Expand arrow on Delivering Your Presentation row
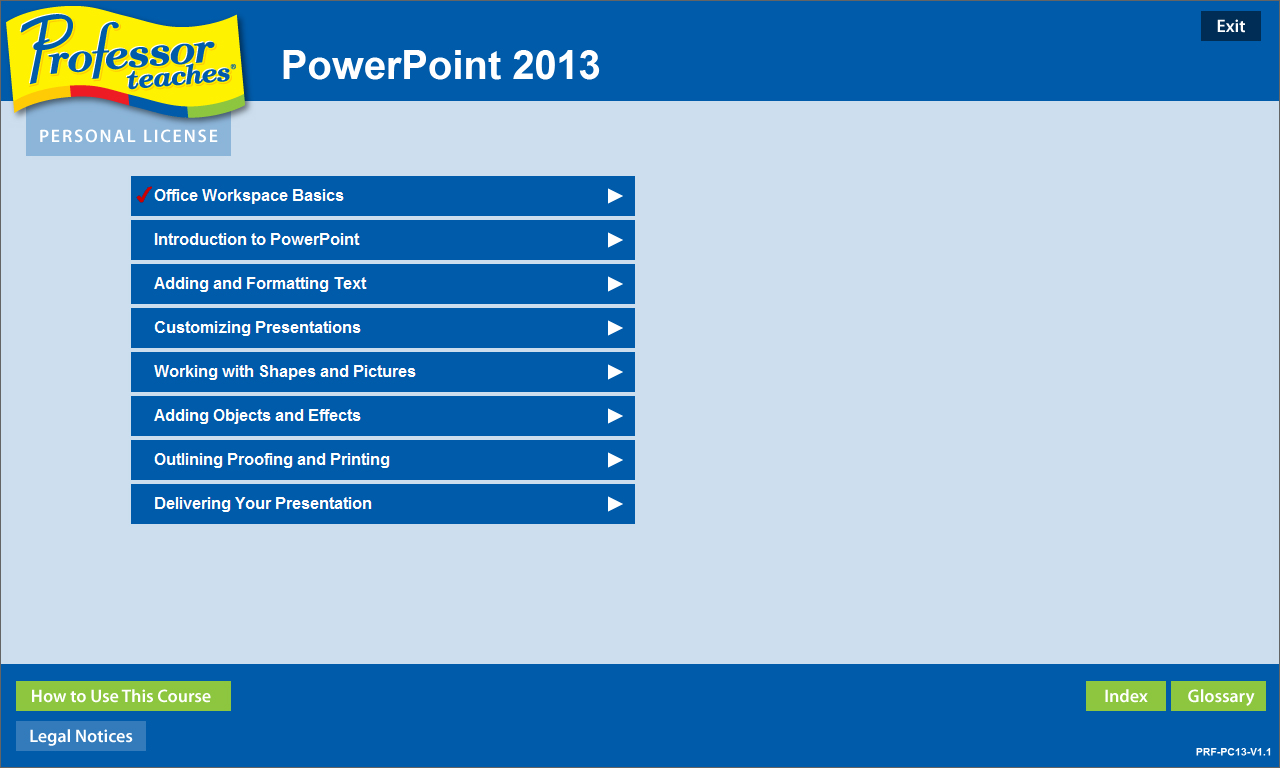 pos(615,504)
